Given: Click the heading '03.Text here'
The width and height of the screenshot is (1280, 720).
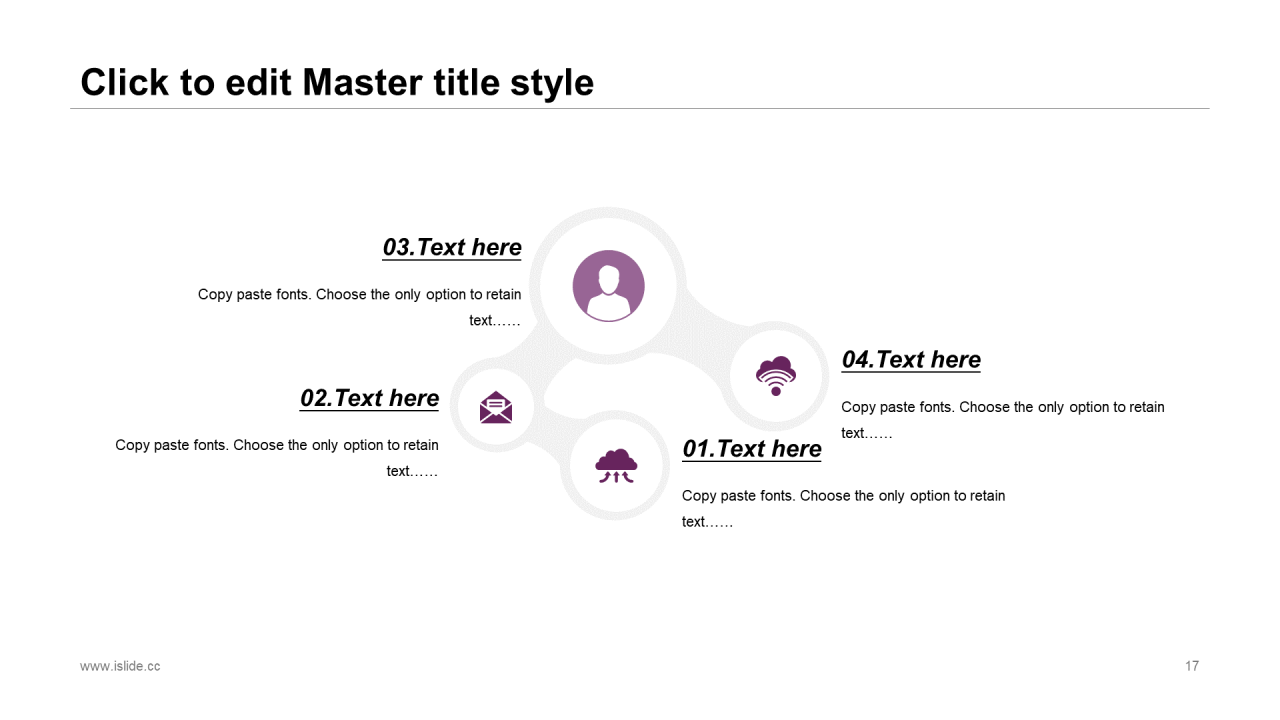Looking at the screenshot, I should [x=452, y=247].
